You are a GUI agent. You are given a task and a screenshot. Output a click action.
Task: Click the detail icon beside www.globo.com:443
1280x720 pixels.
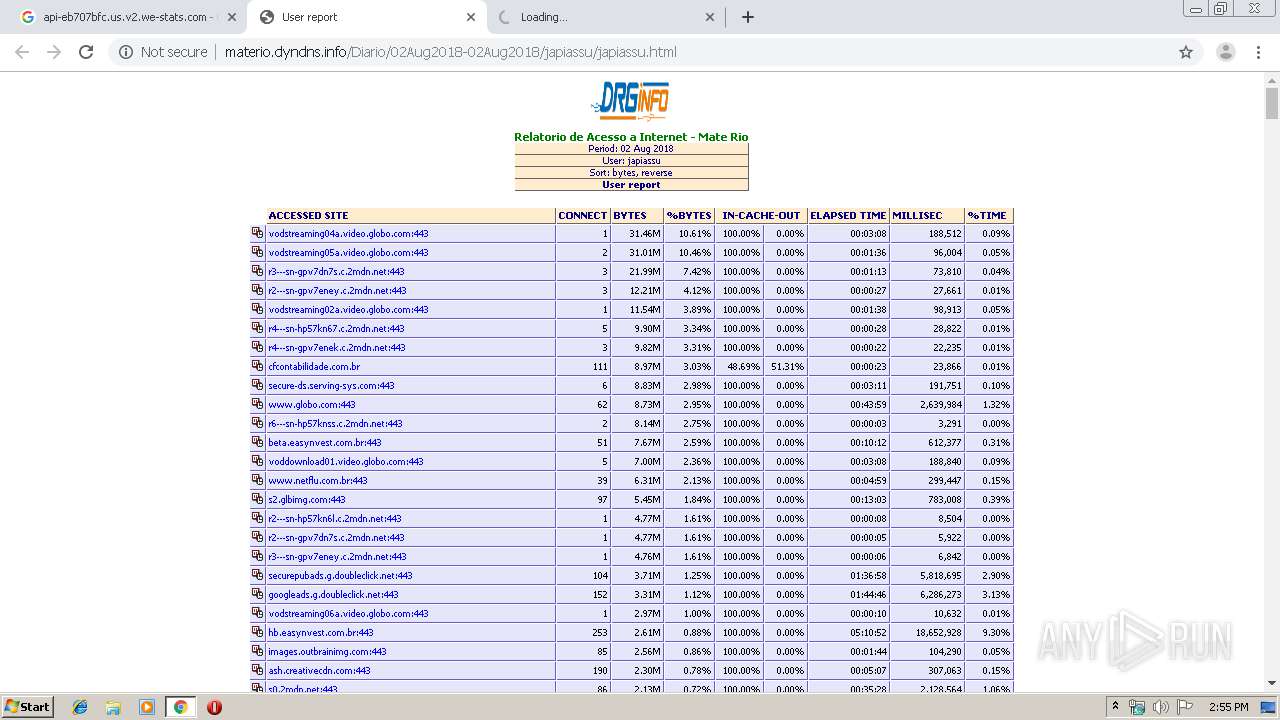pyautogui.click(x=257, y=404)
